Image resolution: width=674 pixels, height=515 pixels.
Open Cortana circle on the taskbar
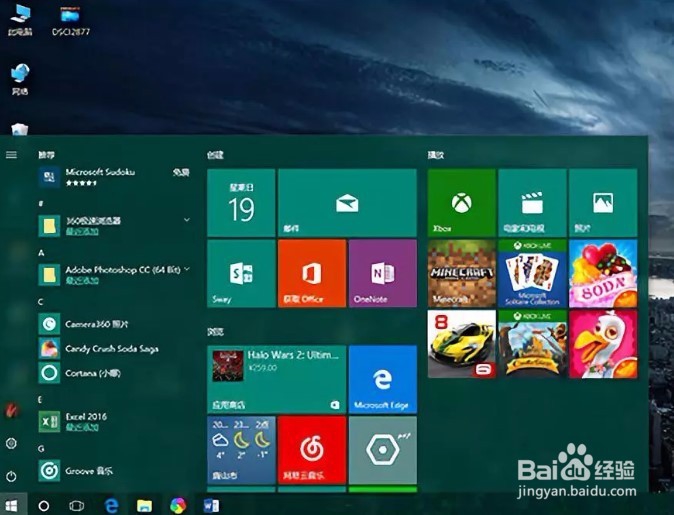point(43,506)
